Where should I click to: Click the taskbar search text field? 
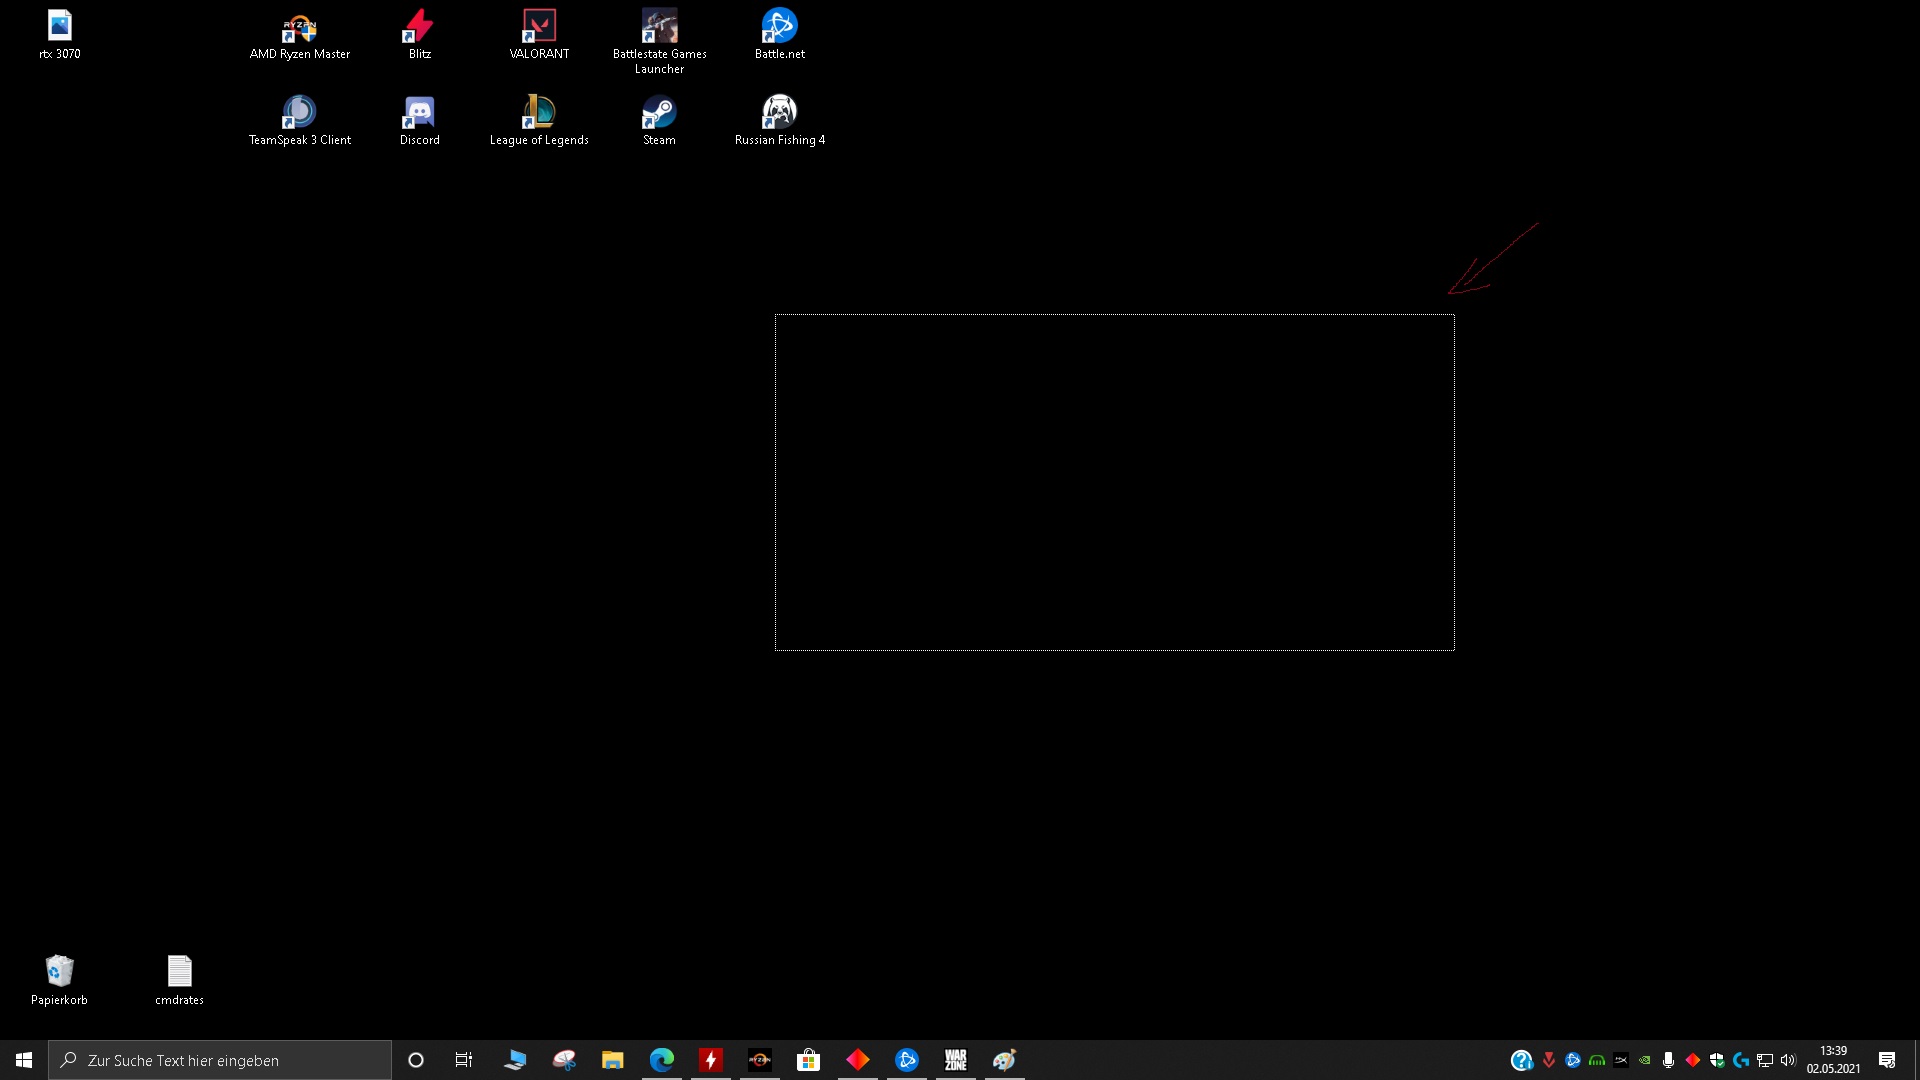(220, 1060)
